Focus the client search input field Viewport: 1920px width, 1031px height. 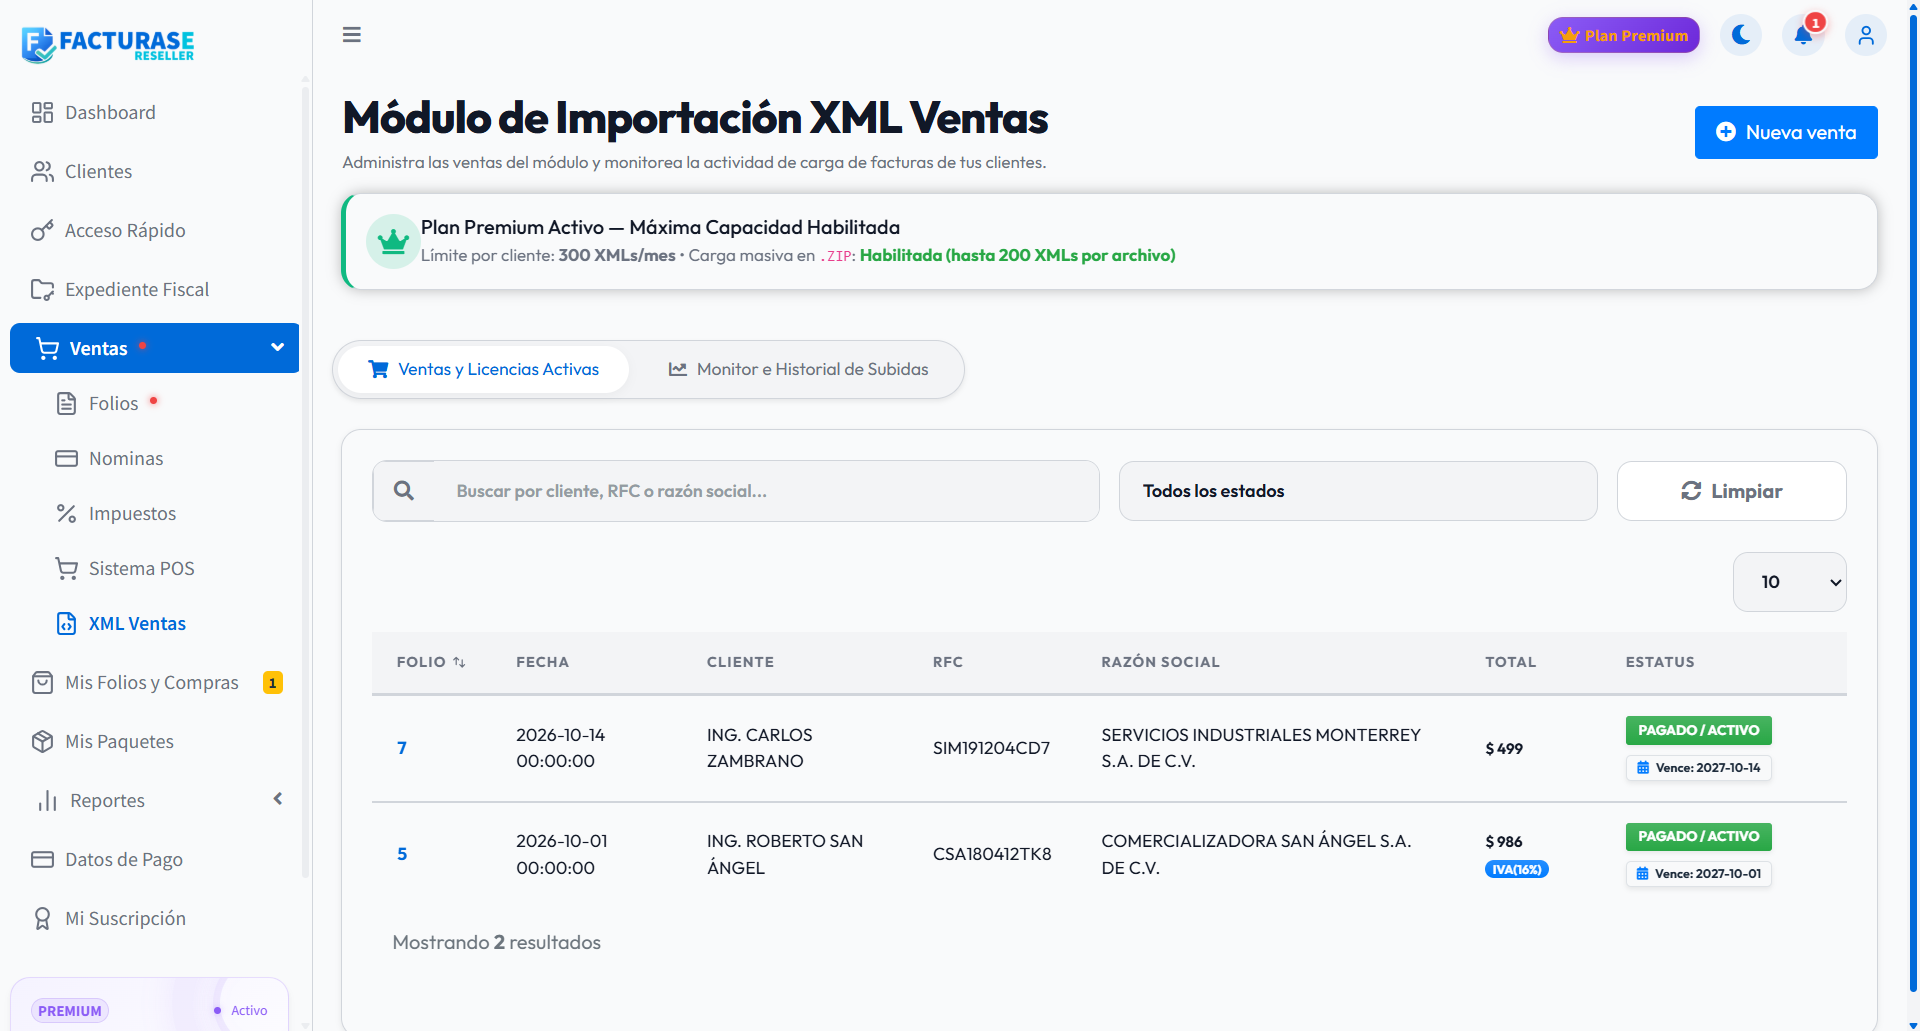coord(765,491)
